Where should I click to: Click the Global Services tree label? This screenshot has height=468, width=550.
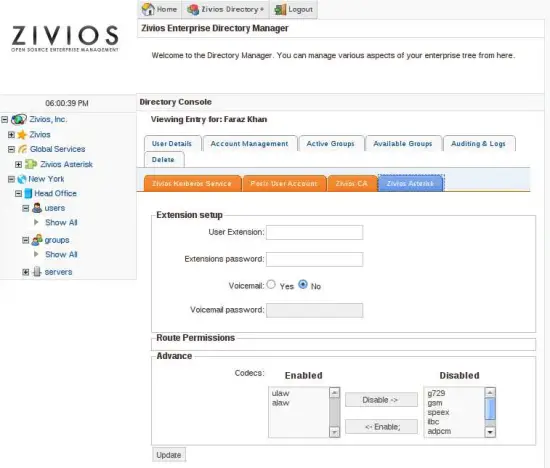tap(58, 149)
